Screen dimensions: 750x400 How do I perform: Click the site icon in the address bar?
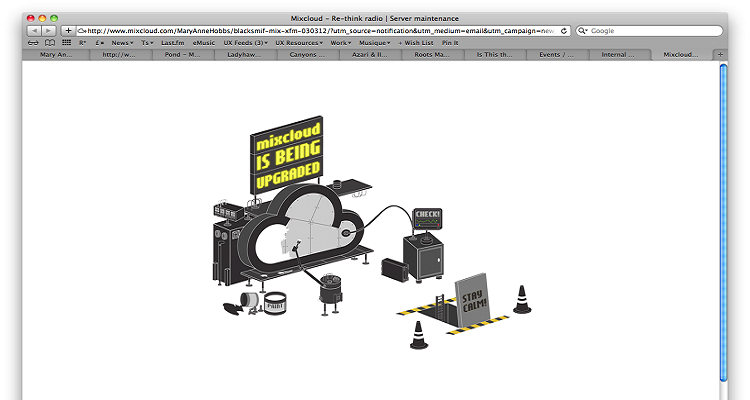(x=82, y=31)
